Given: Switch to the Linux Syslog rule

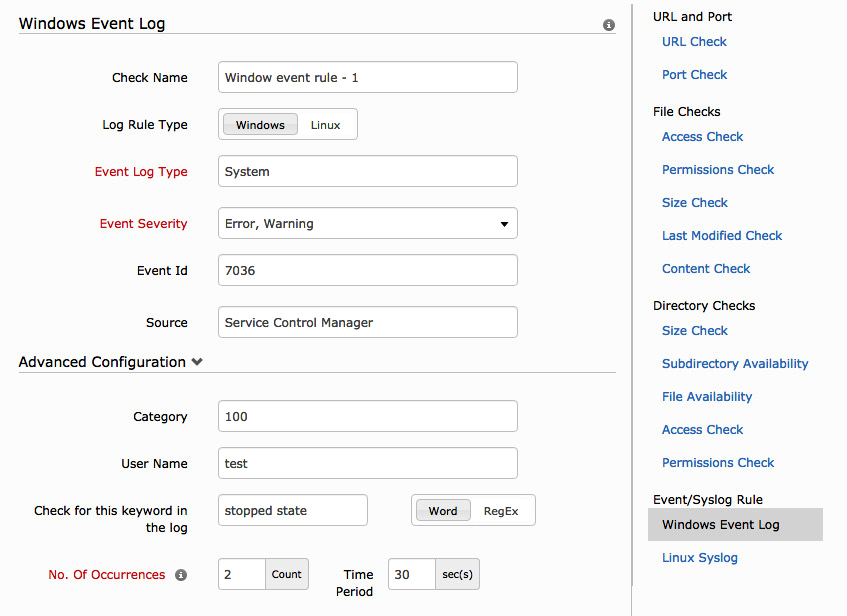Looking at the screenshot, I should tap(699, 557).
